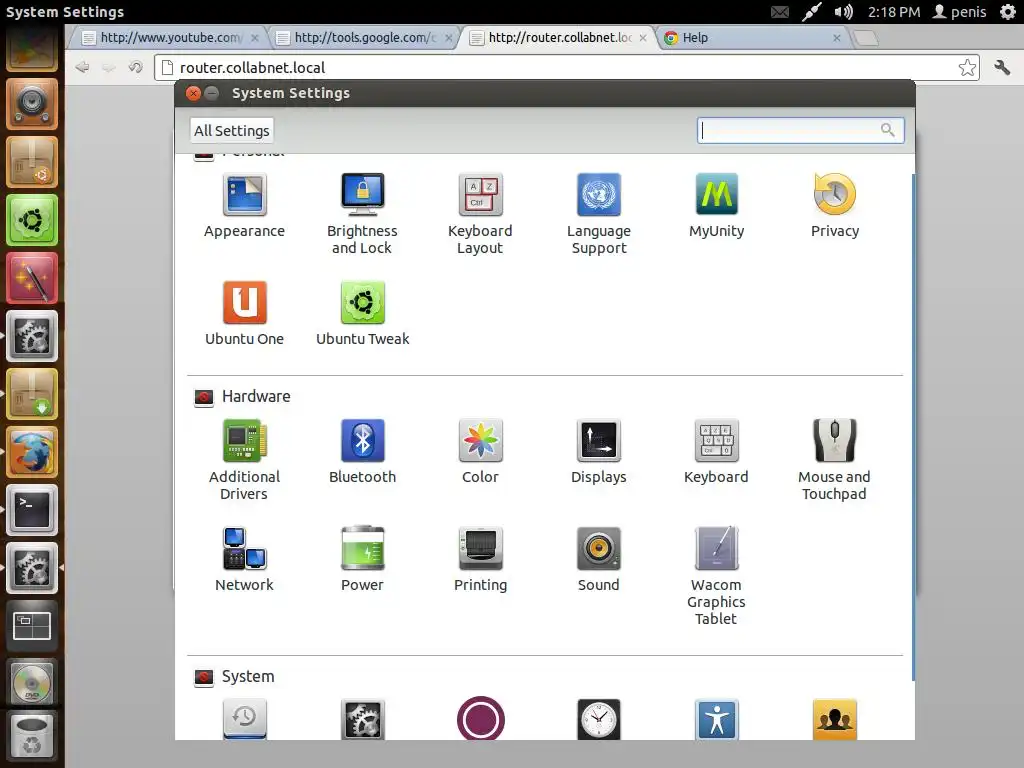The width and height of the screenshot is (1024, 768).
Task: Switch to the Help browser tab
Action: click(751, 38)
